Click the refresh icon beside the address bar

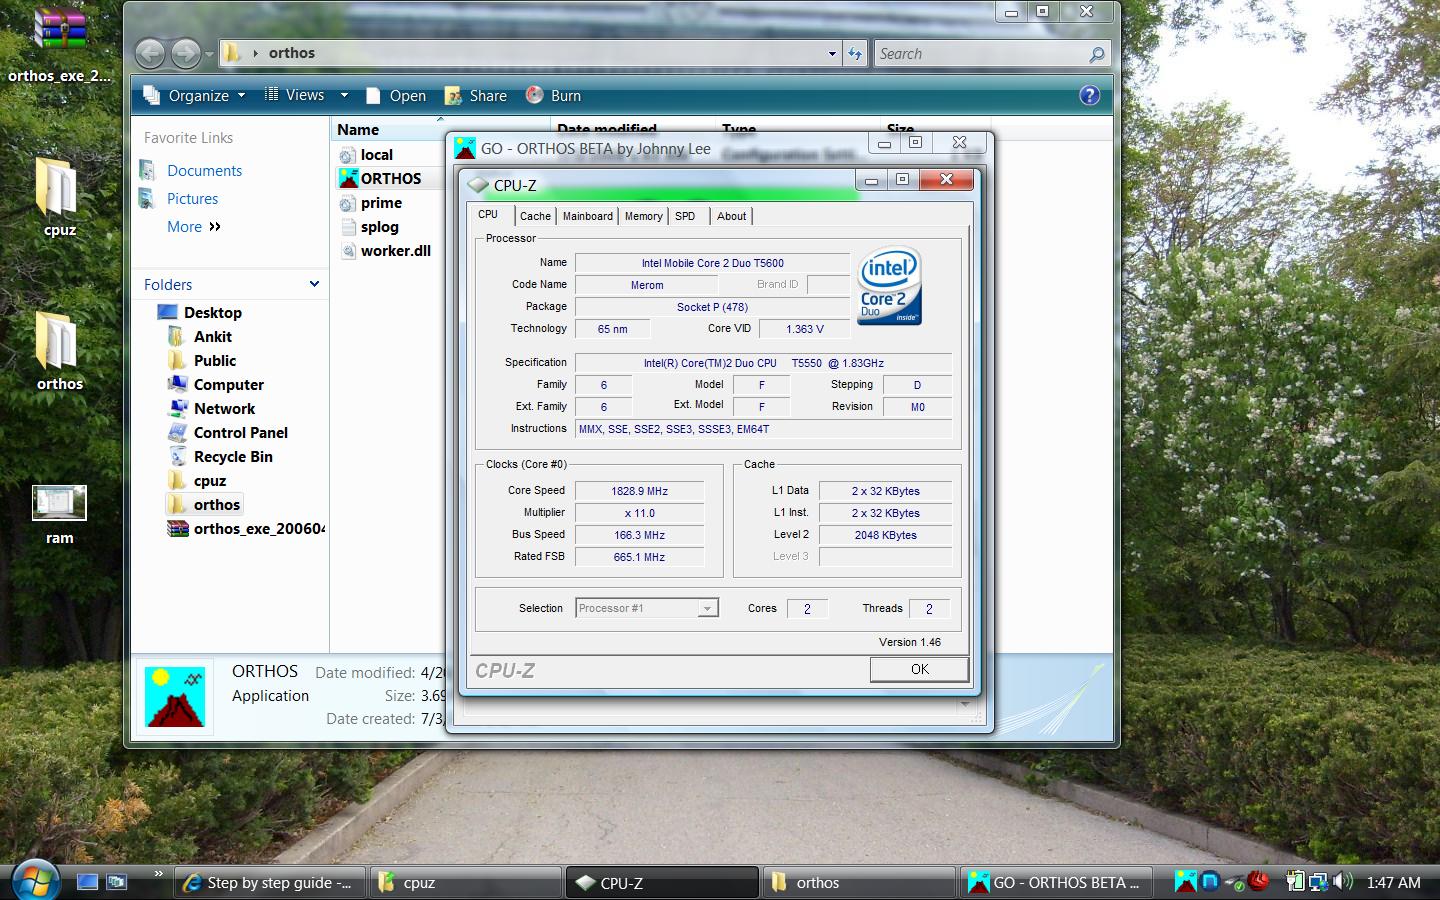[x=855, y=54]
